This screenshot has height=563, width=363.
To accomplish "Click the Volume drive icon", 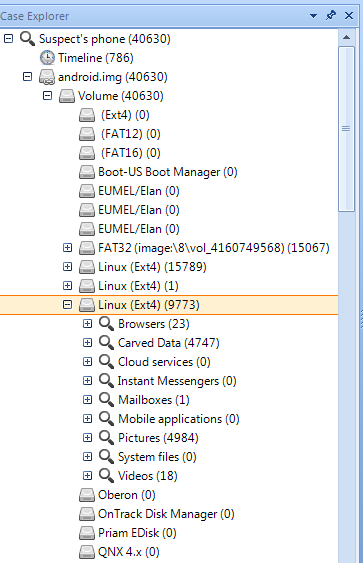I will [67, 96].
